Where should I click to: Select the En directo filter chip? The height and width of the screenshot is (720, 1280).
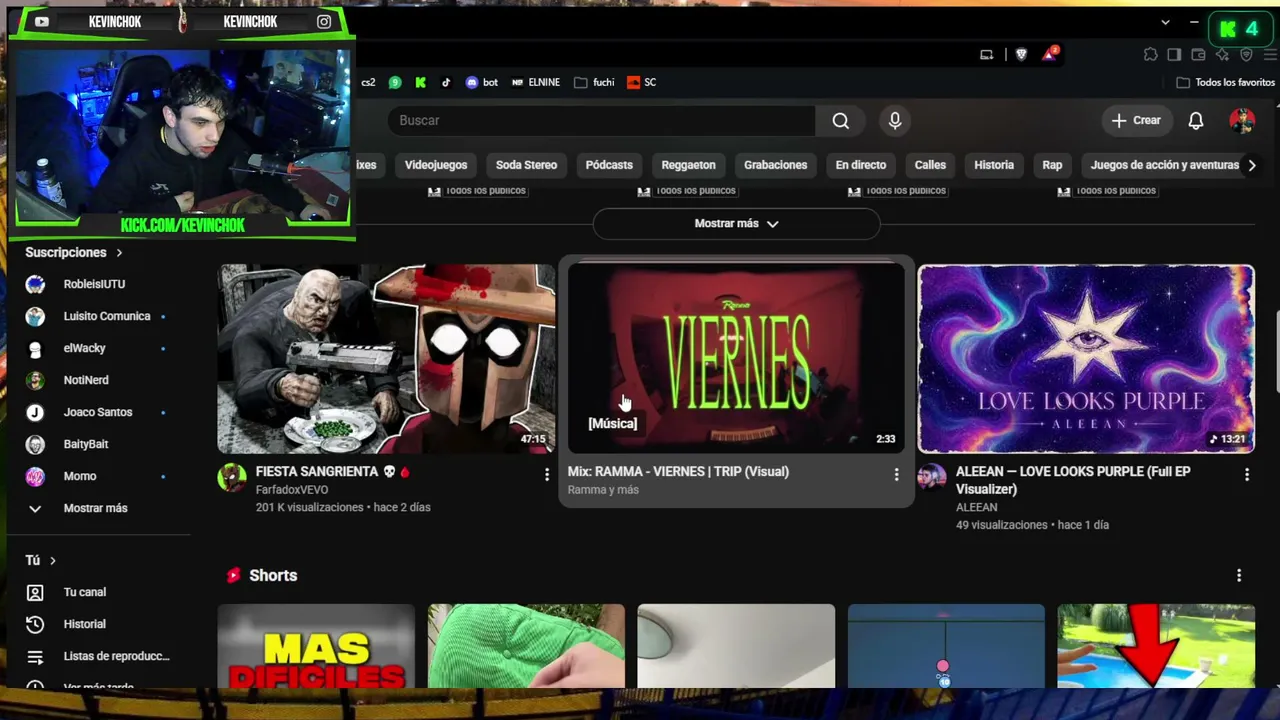[x=861, y=165]
